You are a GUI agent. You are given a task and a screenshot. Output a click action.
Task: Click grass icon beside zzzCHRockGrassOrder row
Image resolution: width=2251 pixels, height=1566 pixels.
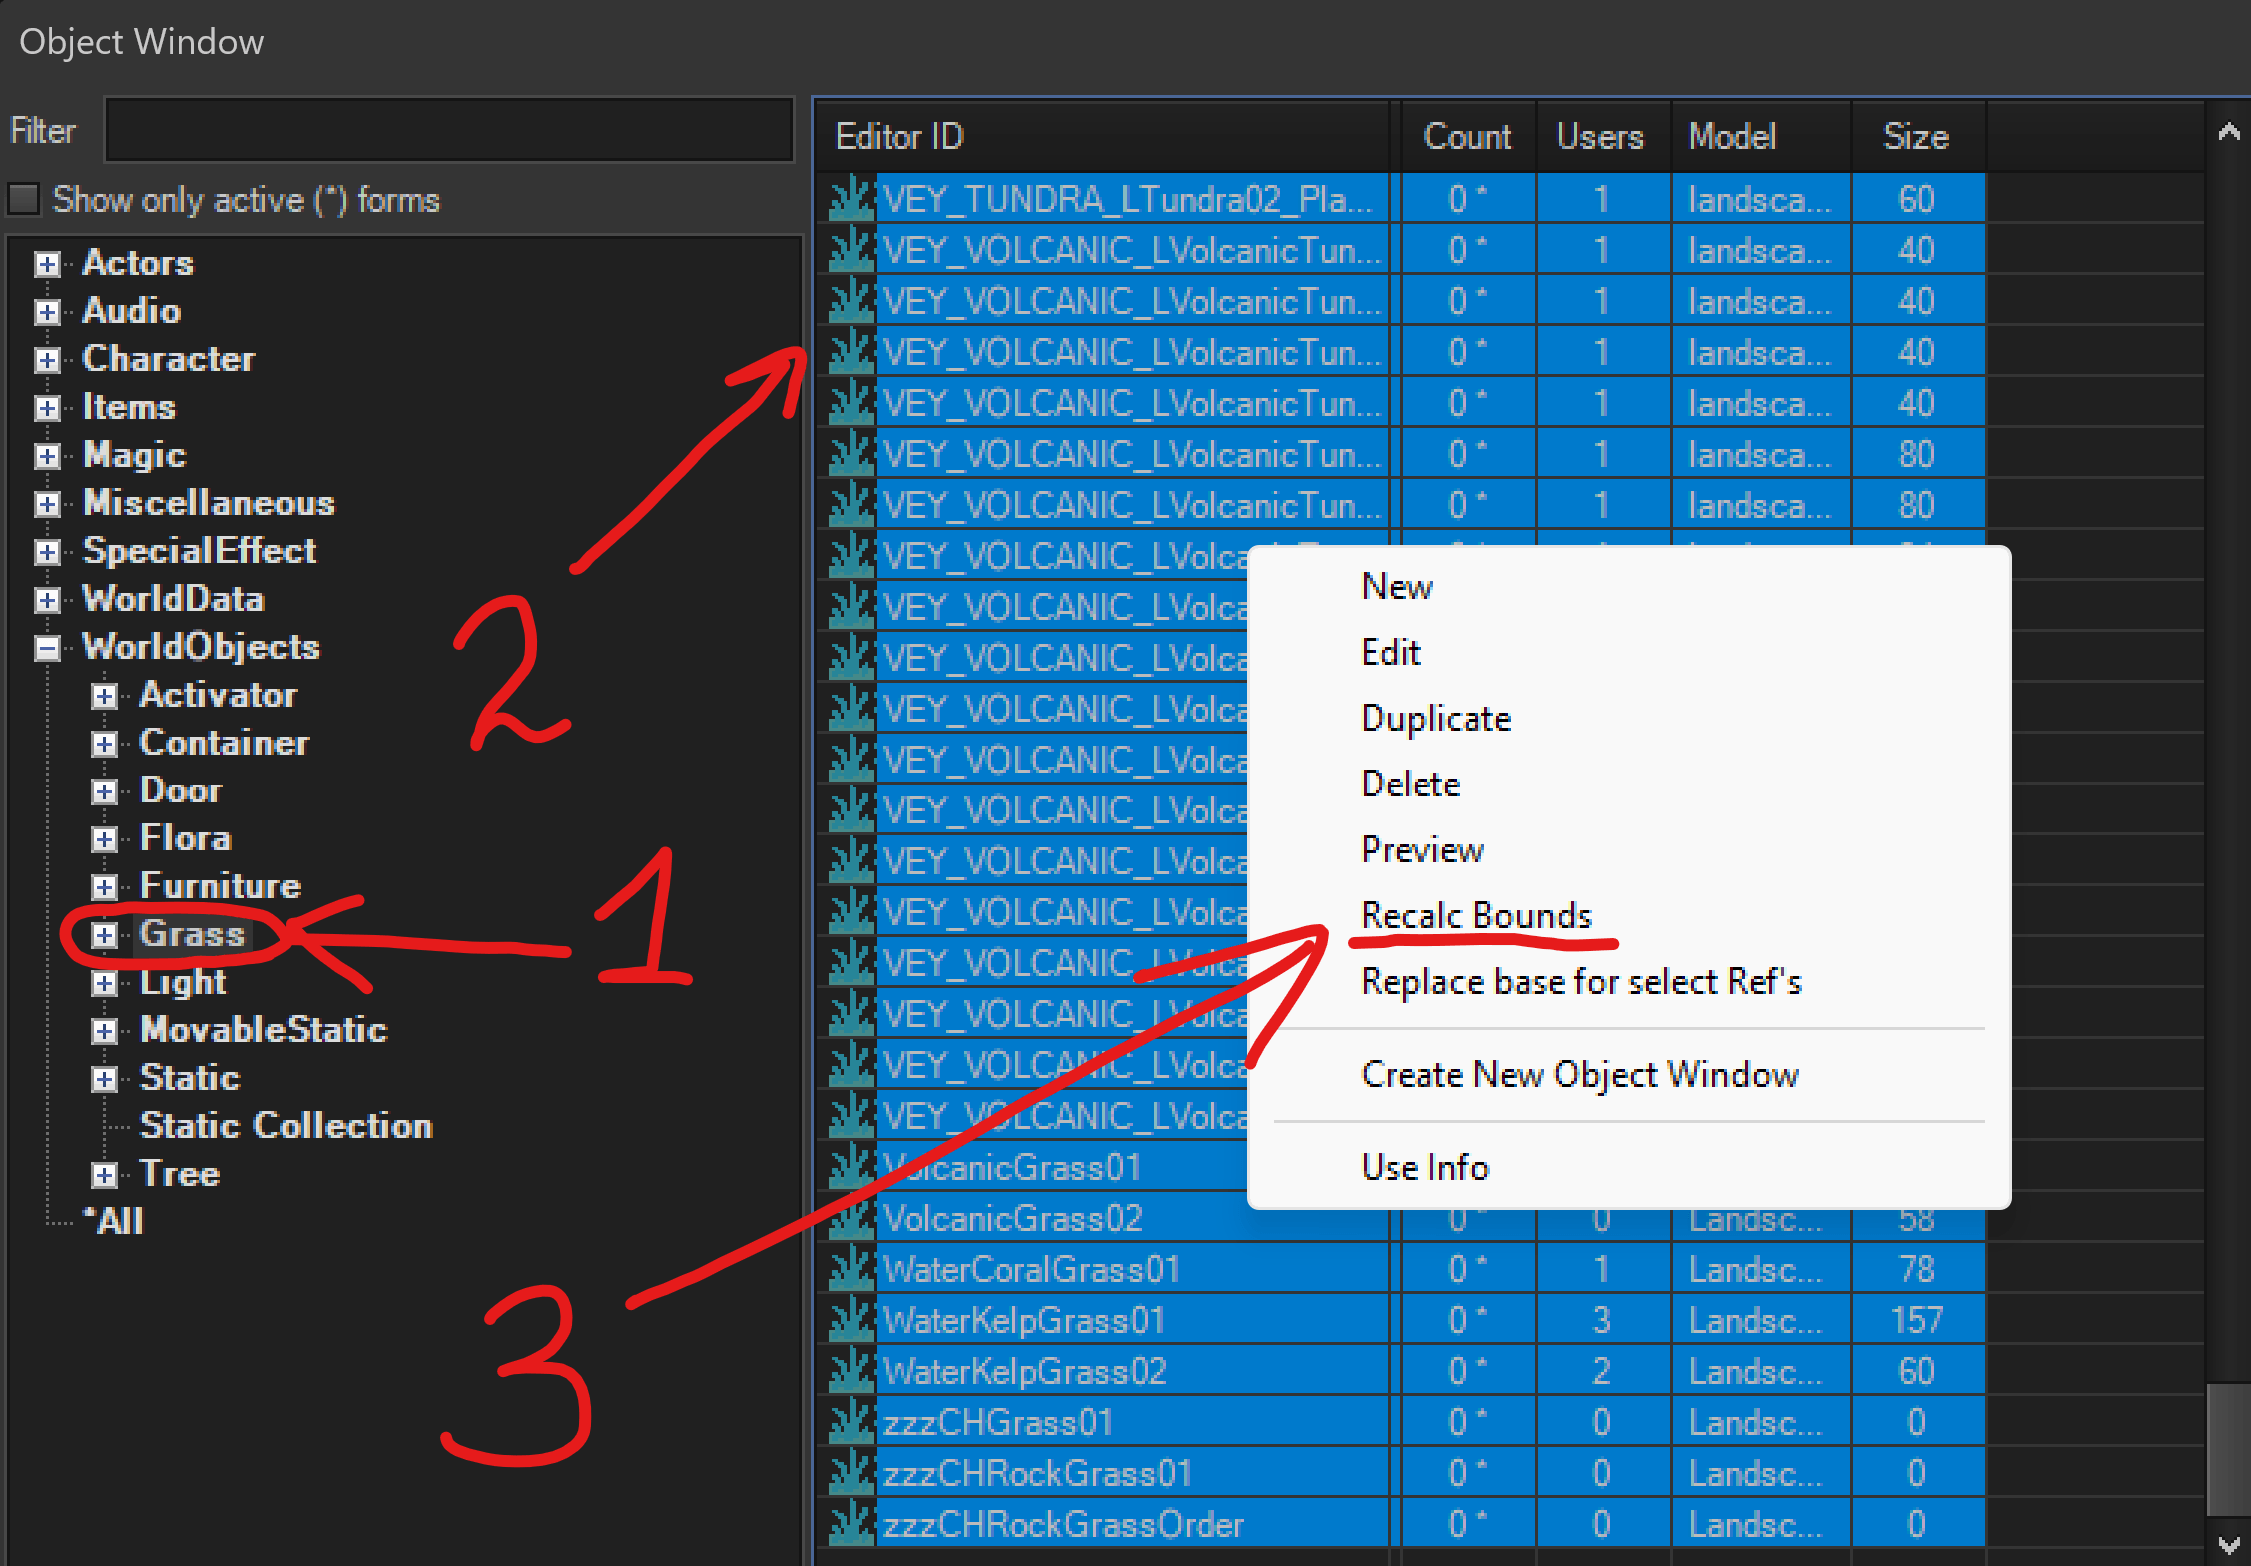click(851, 1524)
